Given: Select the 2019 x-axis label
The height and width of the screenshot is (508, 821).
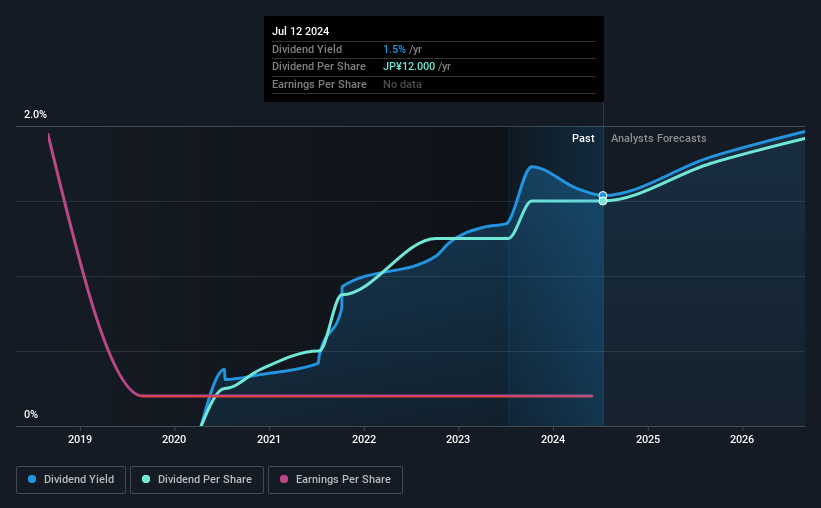Looking at the screenshot, I should (80, 439).
